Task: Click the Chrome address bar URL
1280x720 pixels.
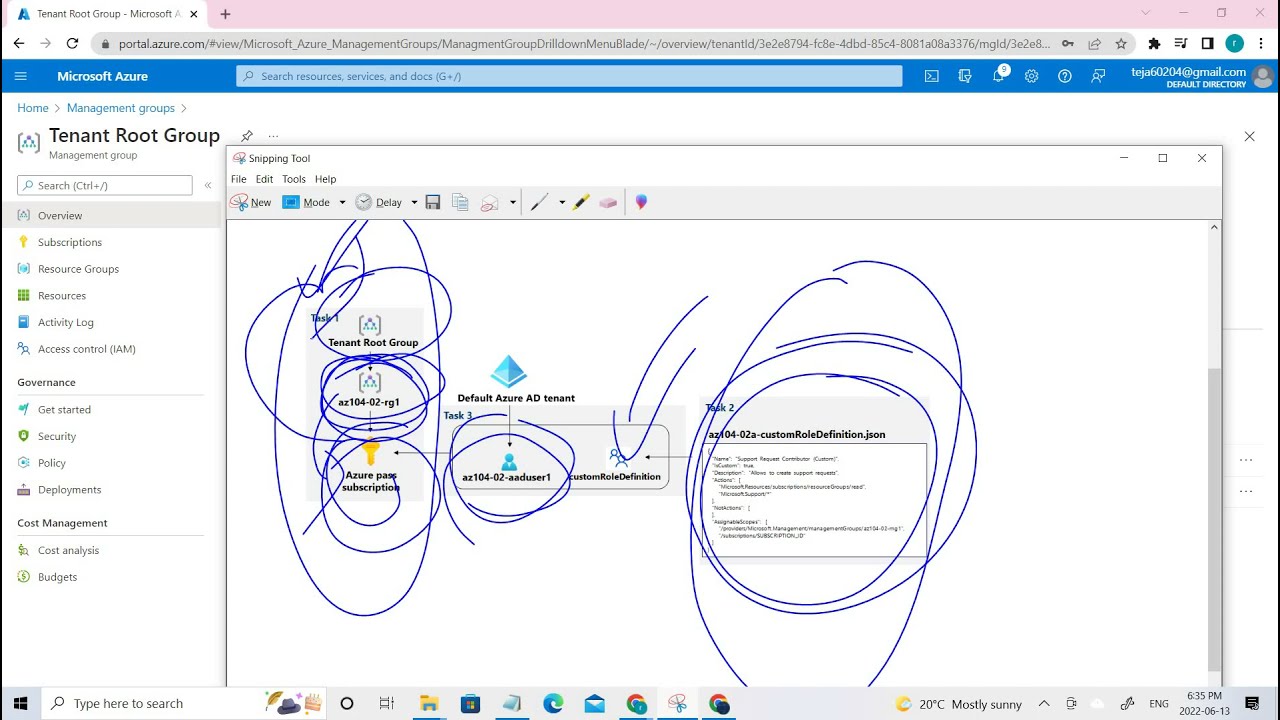Action: (585, 44)
